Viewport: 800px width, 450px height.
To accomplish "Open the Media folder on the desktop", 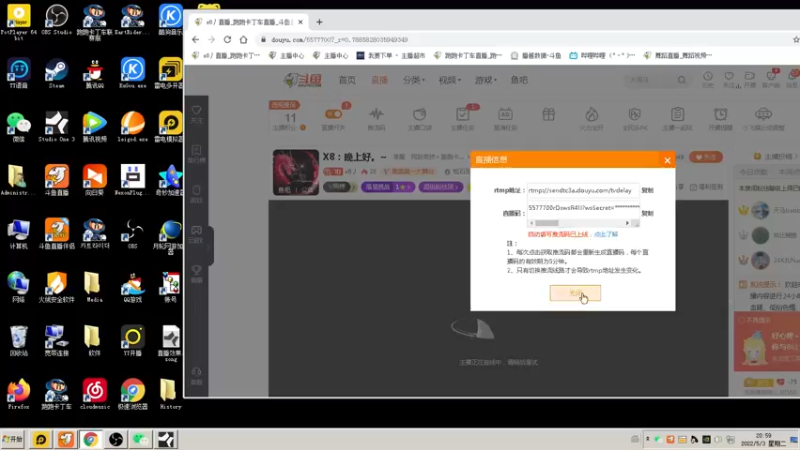I will click(94, 287).
